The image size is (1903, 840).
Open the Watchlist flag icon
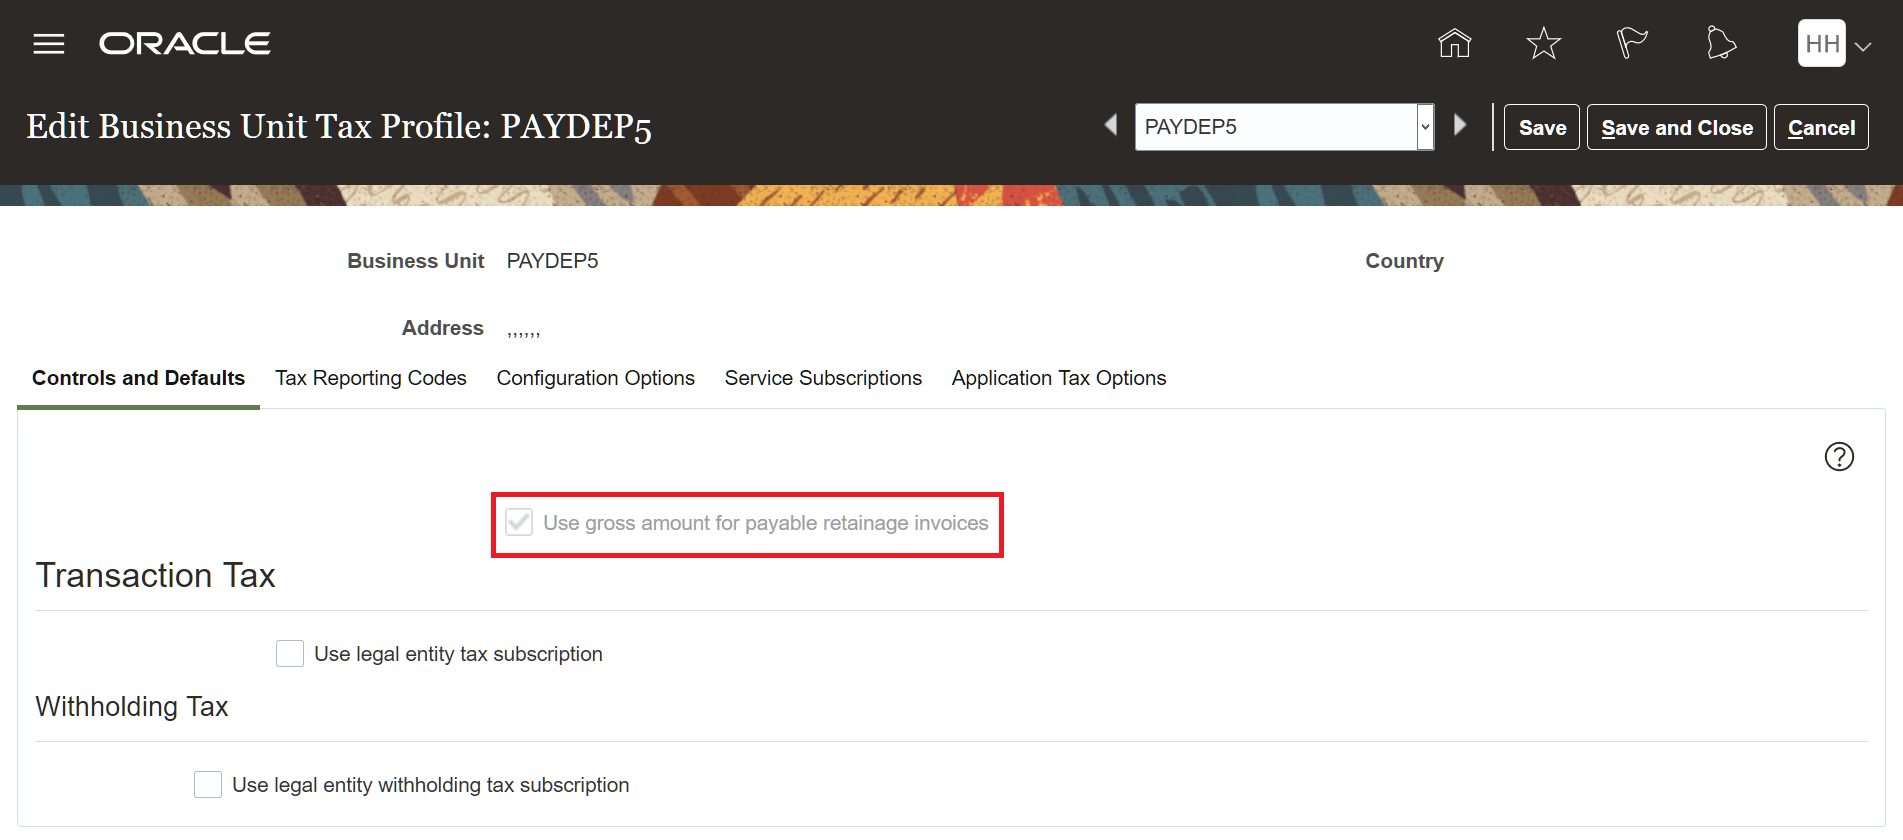point(1632,43)
